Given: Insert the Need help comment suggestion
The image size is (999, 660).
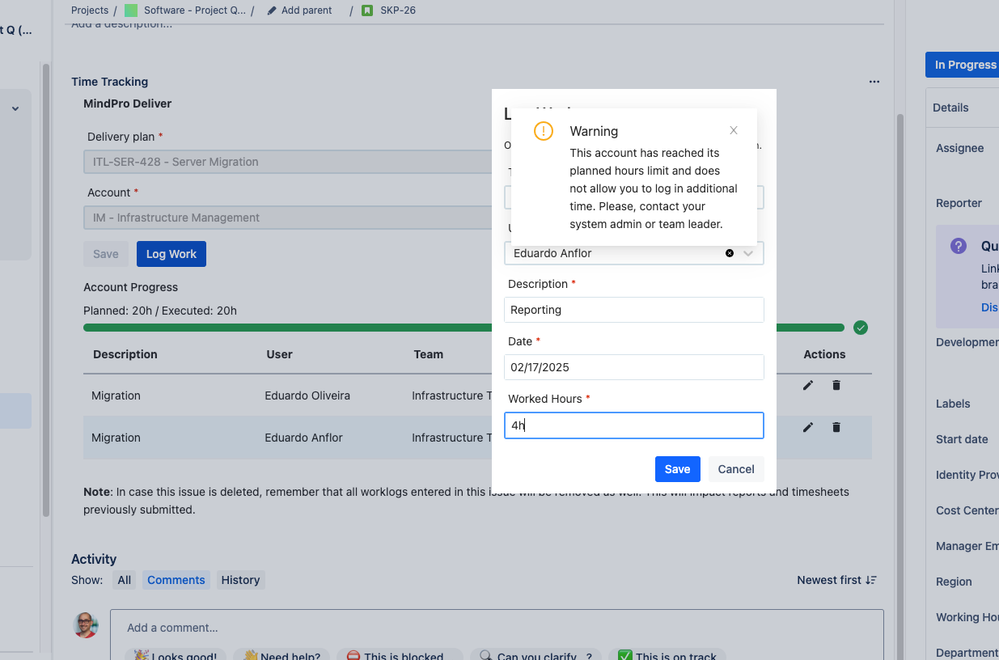Looking at the screenshot, I should [281, 655].
